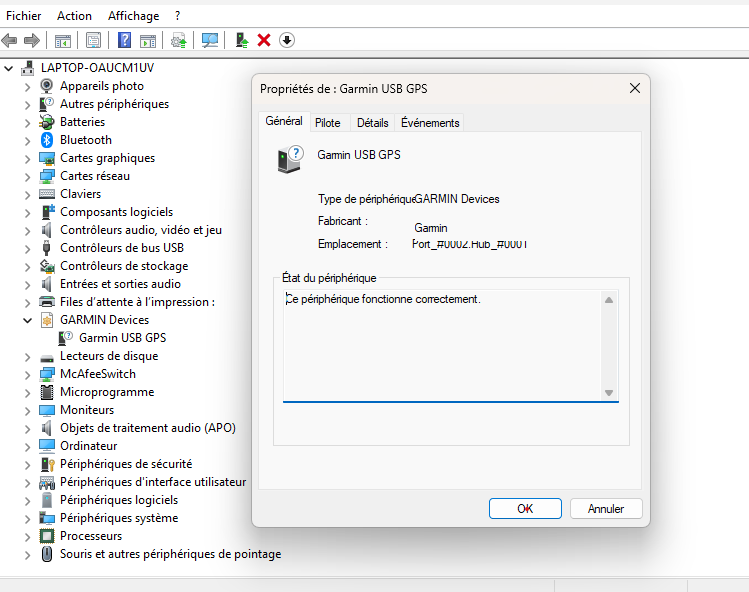Select the Général tab
Screen dimensions: 749x592
pyautogui.click(x=284, y=121)
